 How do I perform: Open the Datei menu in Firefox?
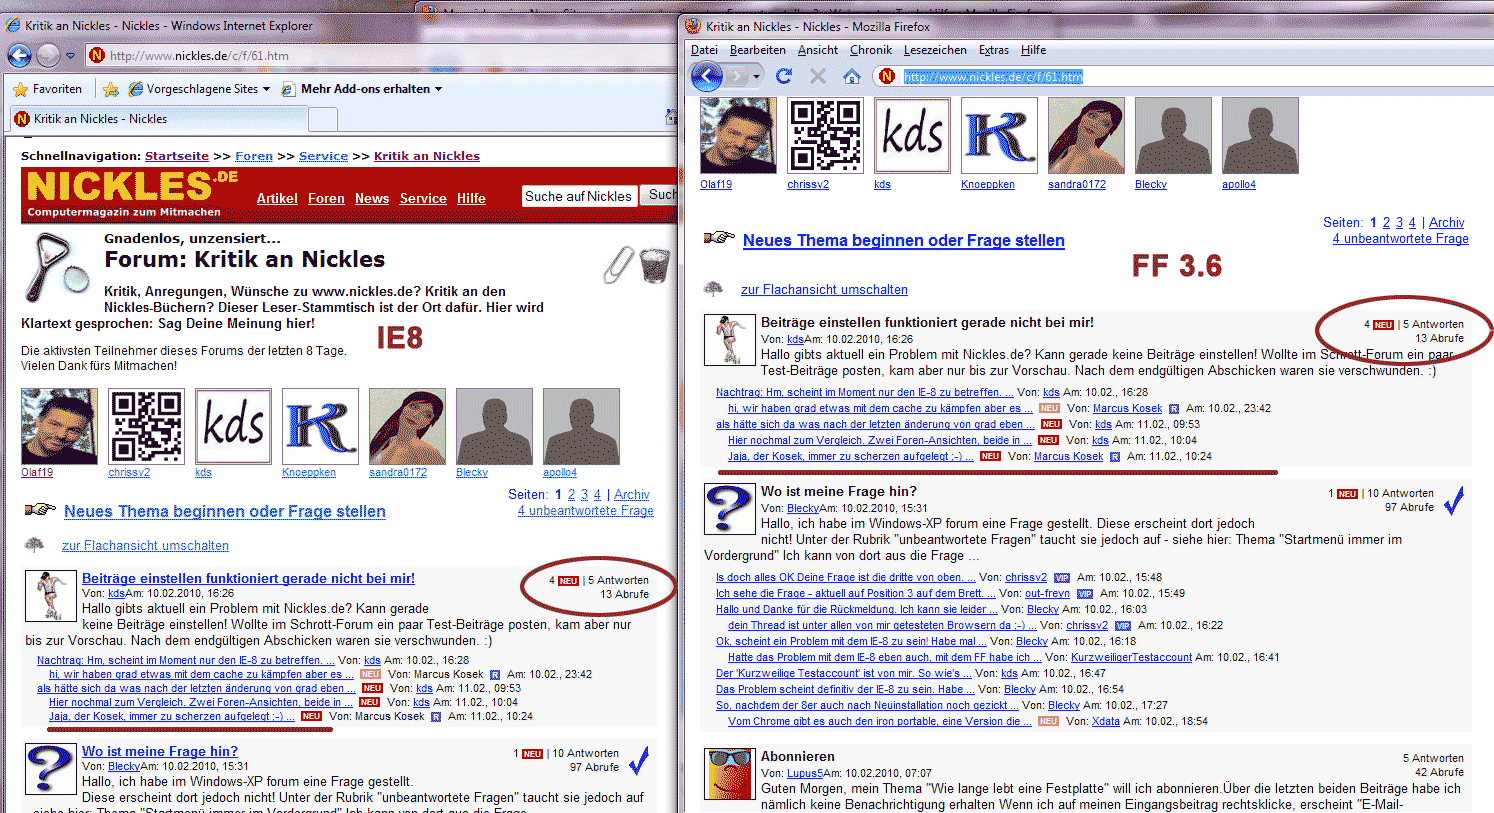tap(704, 50)
